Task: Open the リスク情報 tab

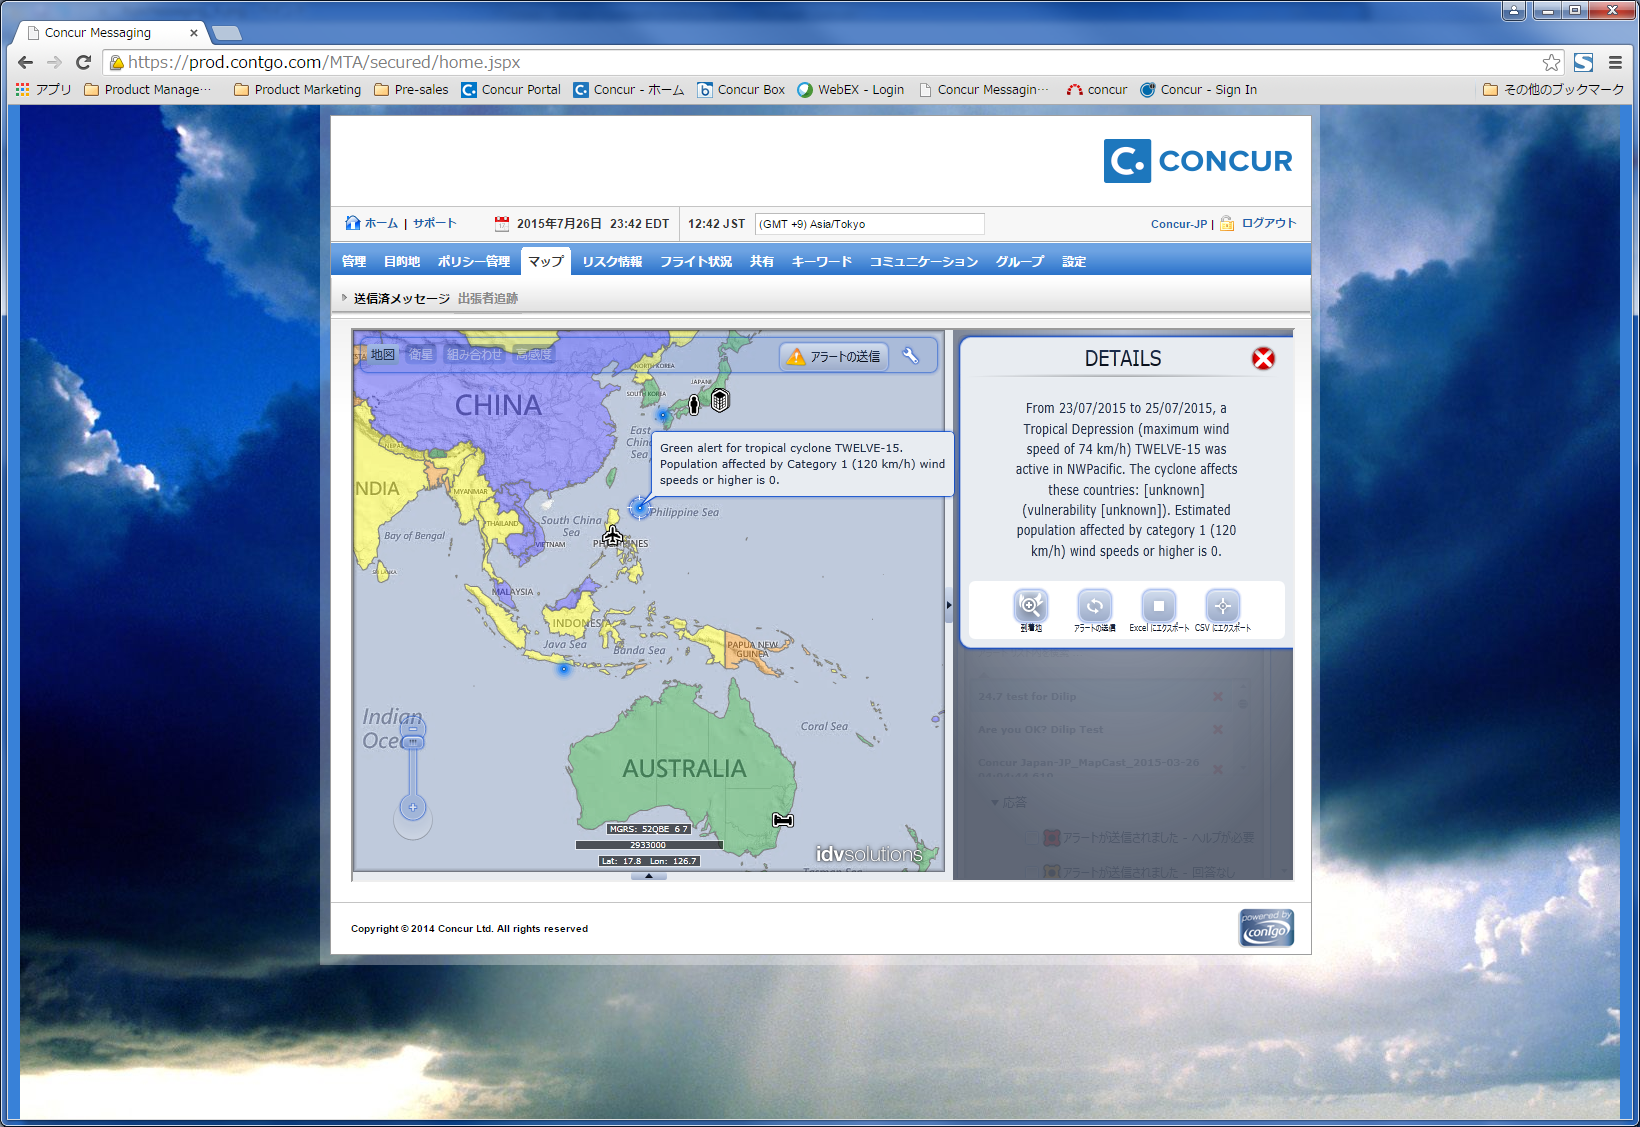Action: click(612, 262)
